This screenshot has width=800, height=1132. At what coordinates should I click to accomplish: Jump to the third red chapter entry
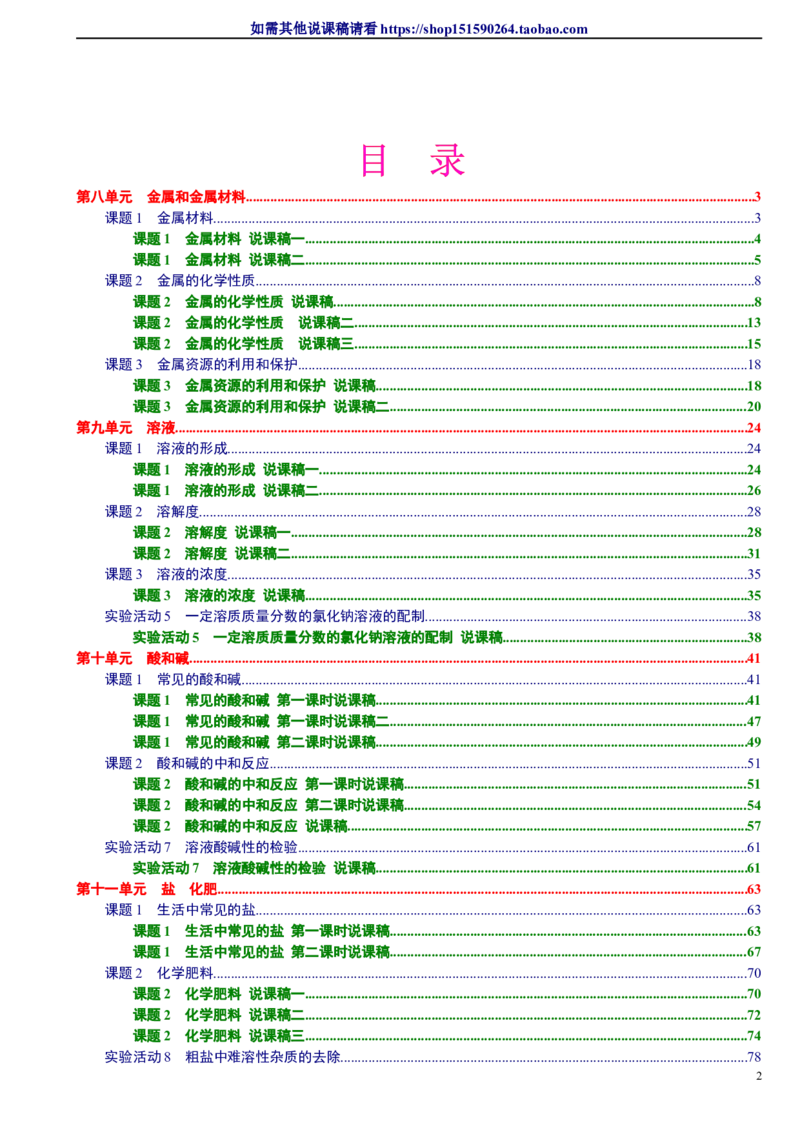132,658
